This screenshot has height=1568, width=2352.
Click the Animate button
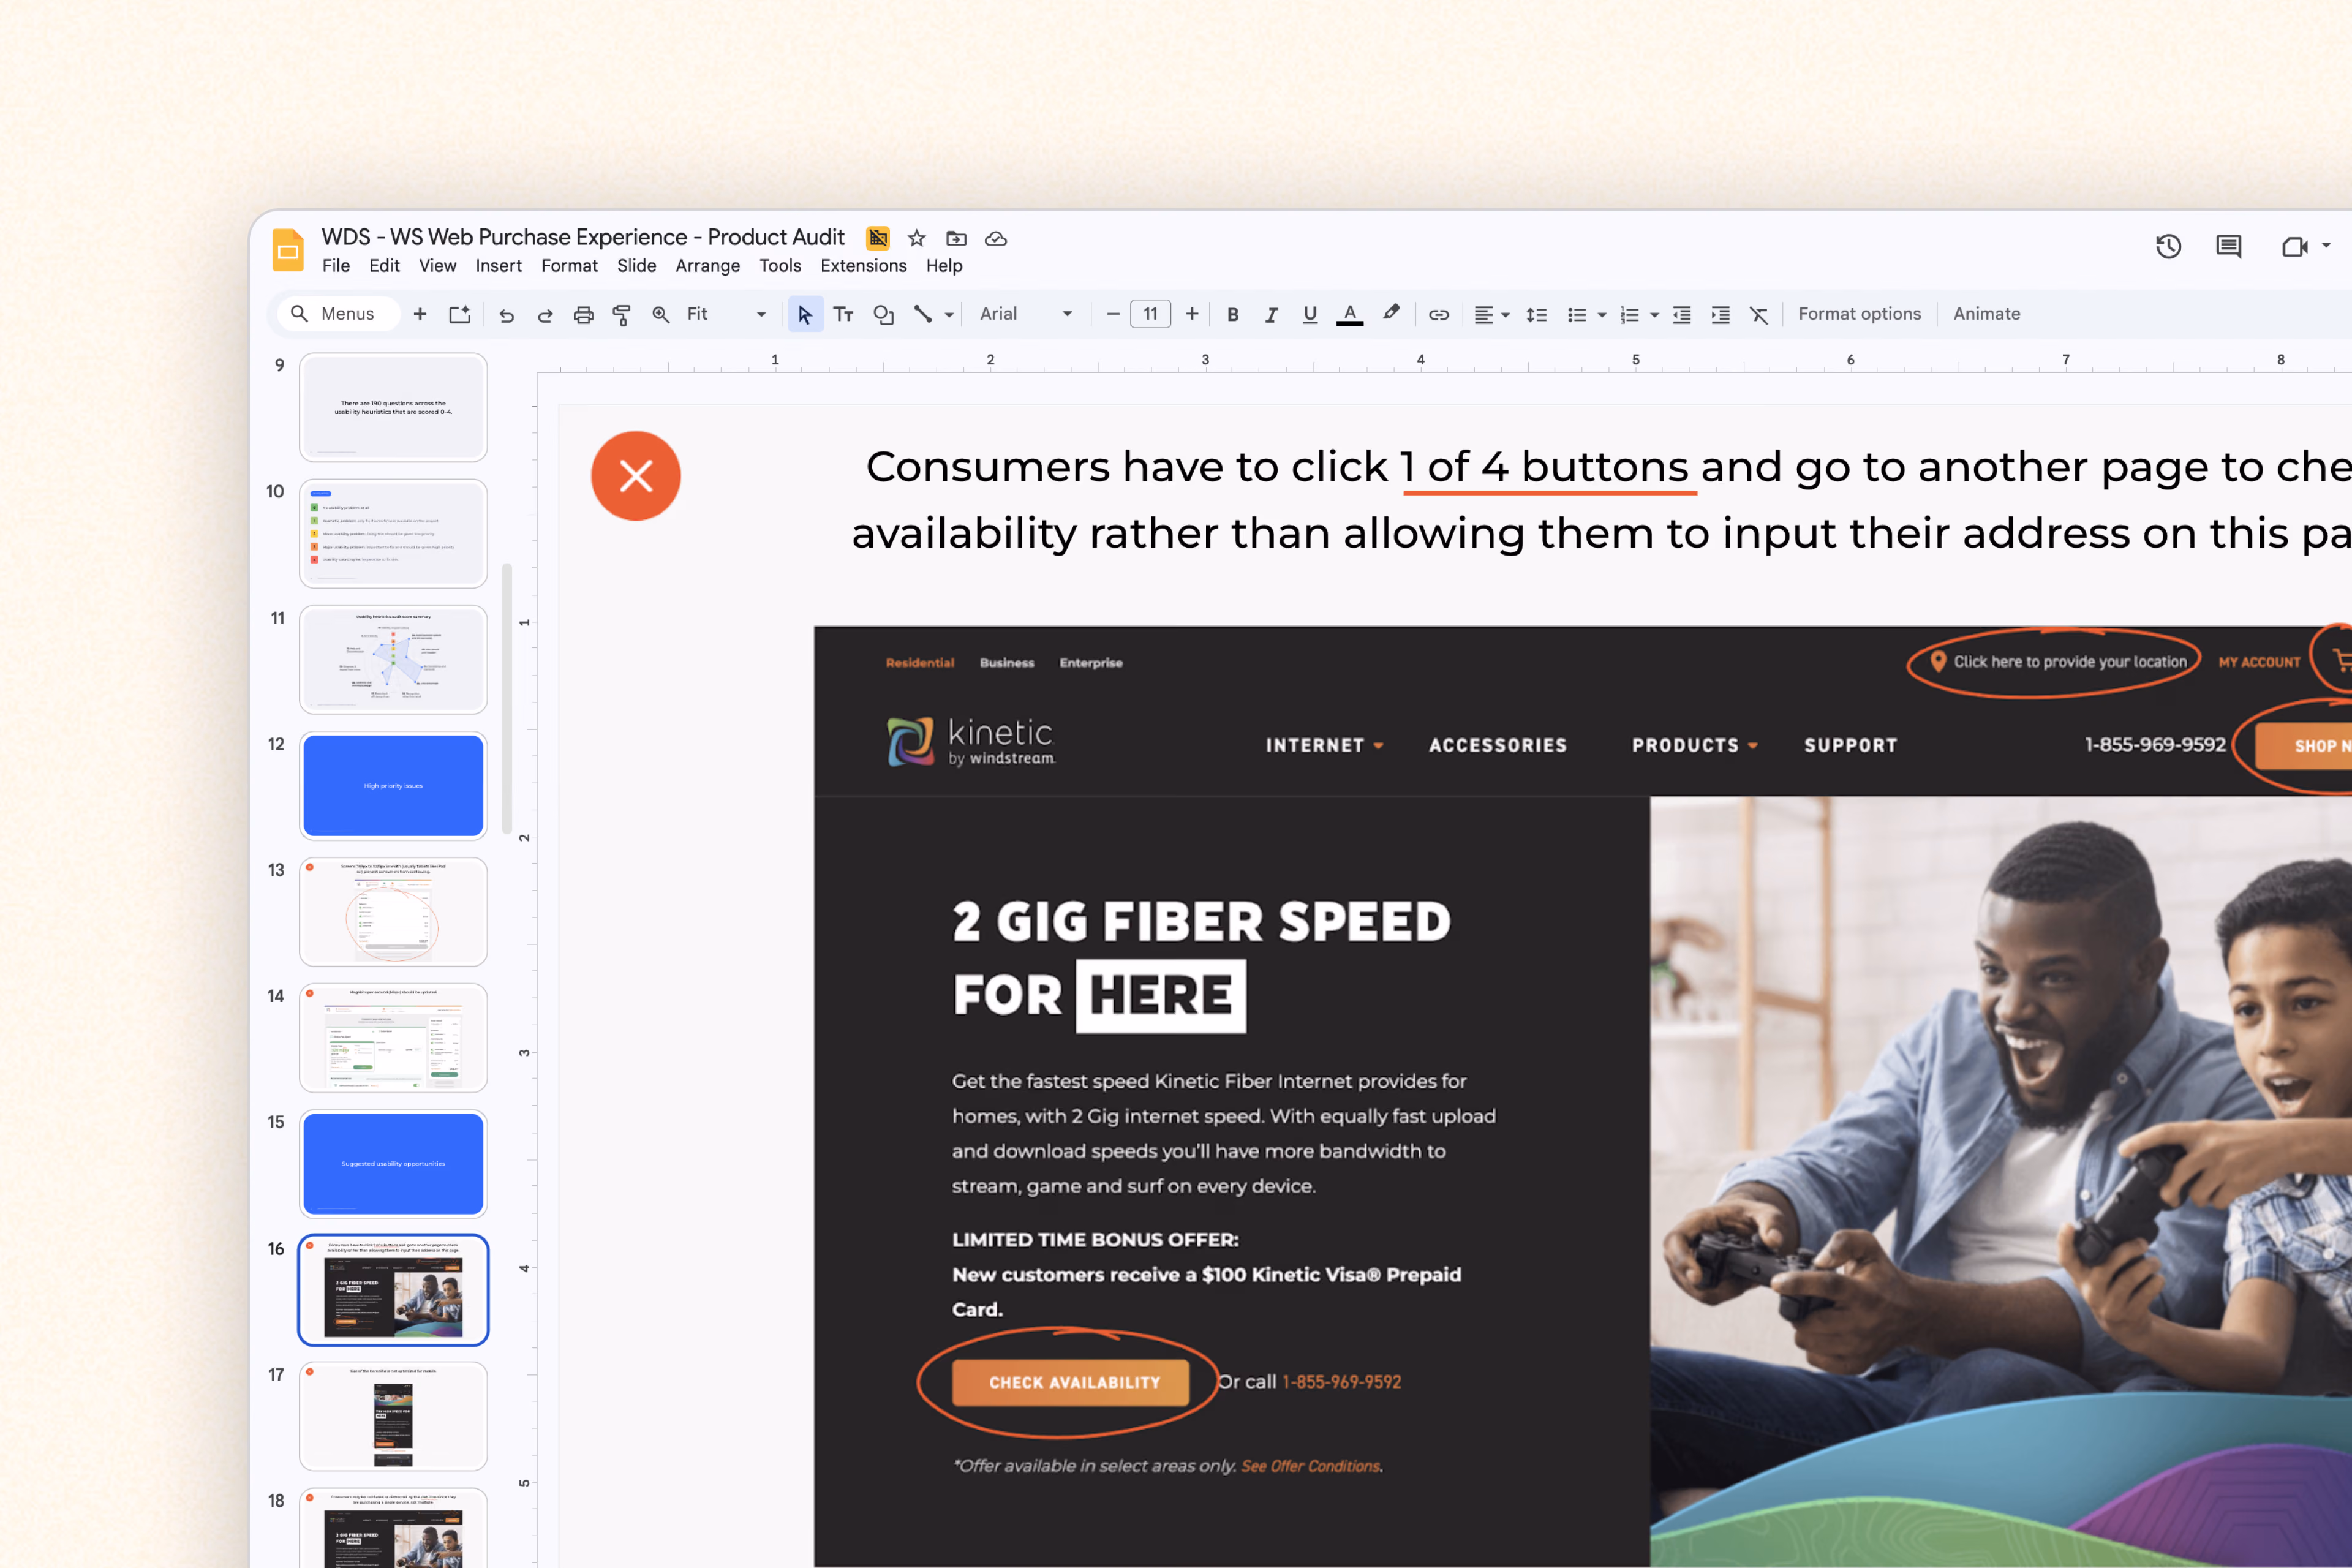(x=1986, y=314)
